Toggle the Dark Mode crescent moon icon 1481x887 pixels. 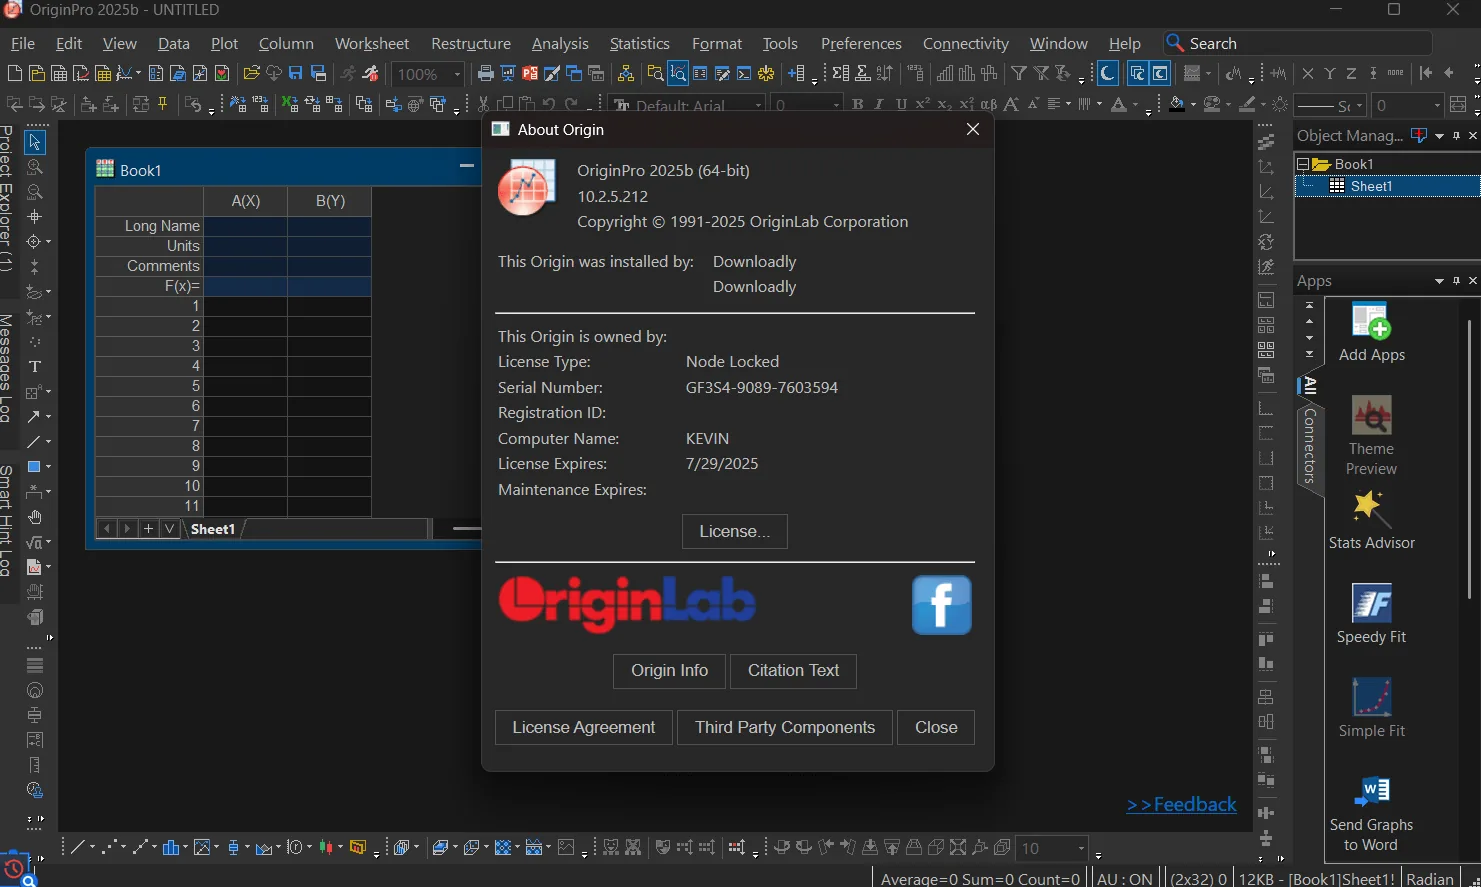pyautogui.click(x=1108, y=74)
